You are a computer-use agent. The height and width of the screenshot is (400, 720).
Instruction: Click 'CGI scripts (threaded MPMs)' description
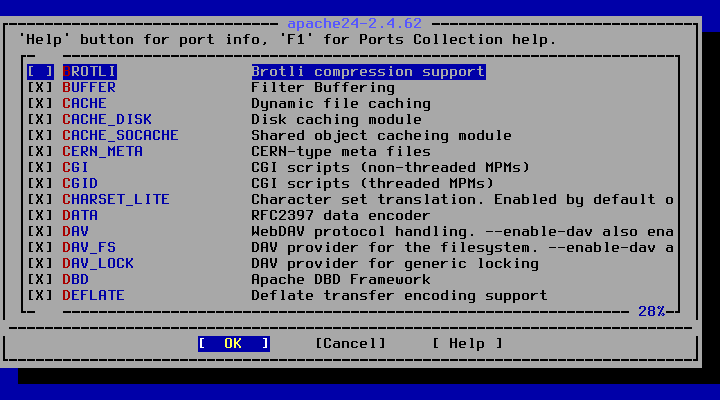[373, 184]
